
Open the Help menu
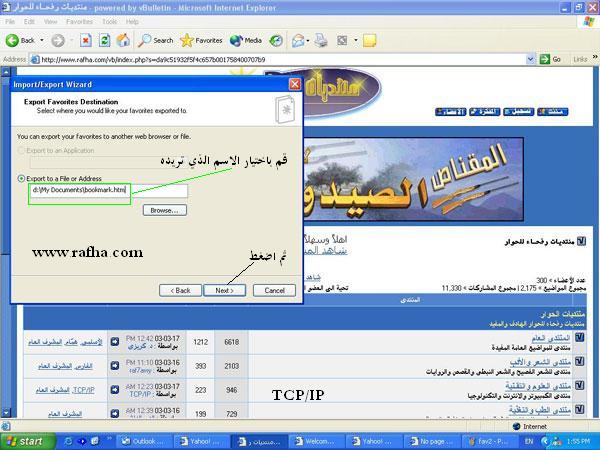(x=132, y=22)
